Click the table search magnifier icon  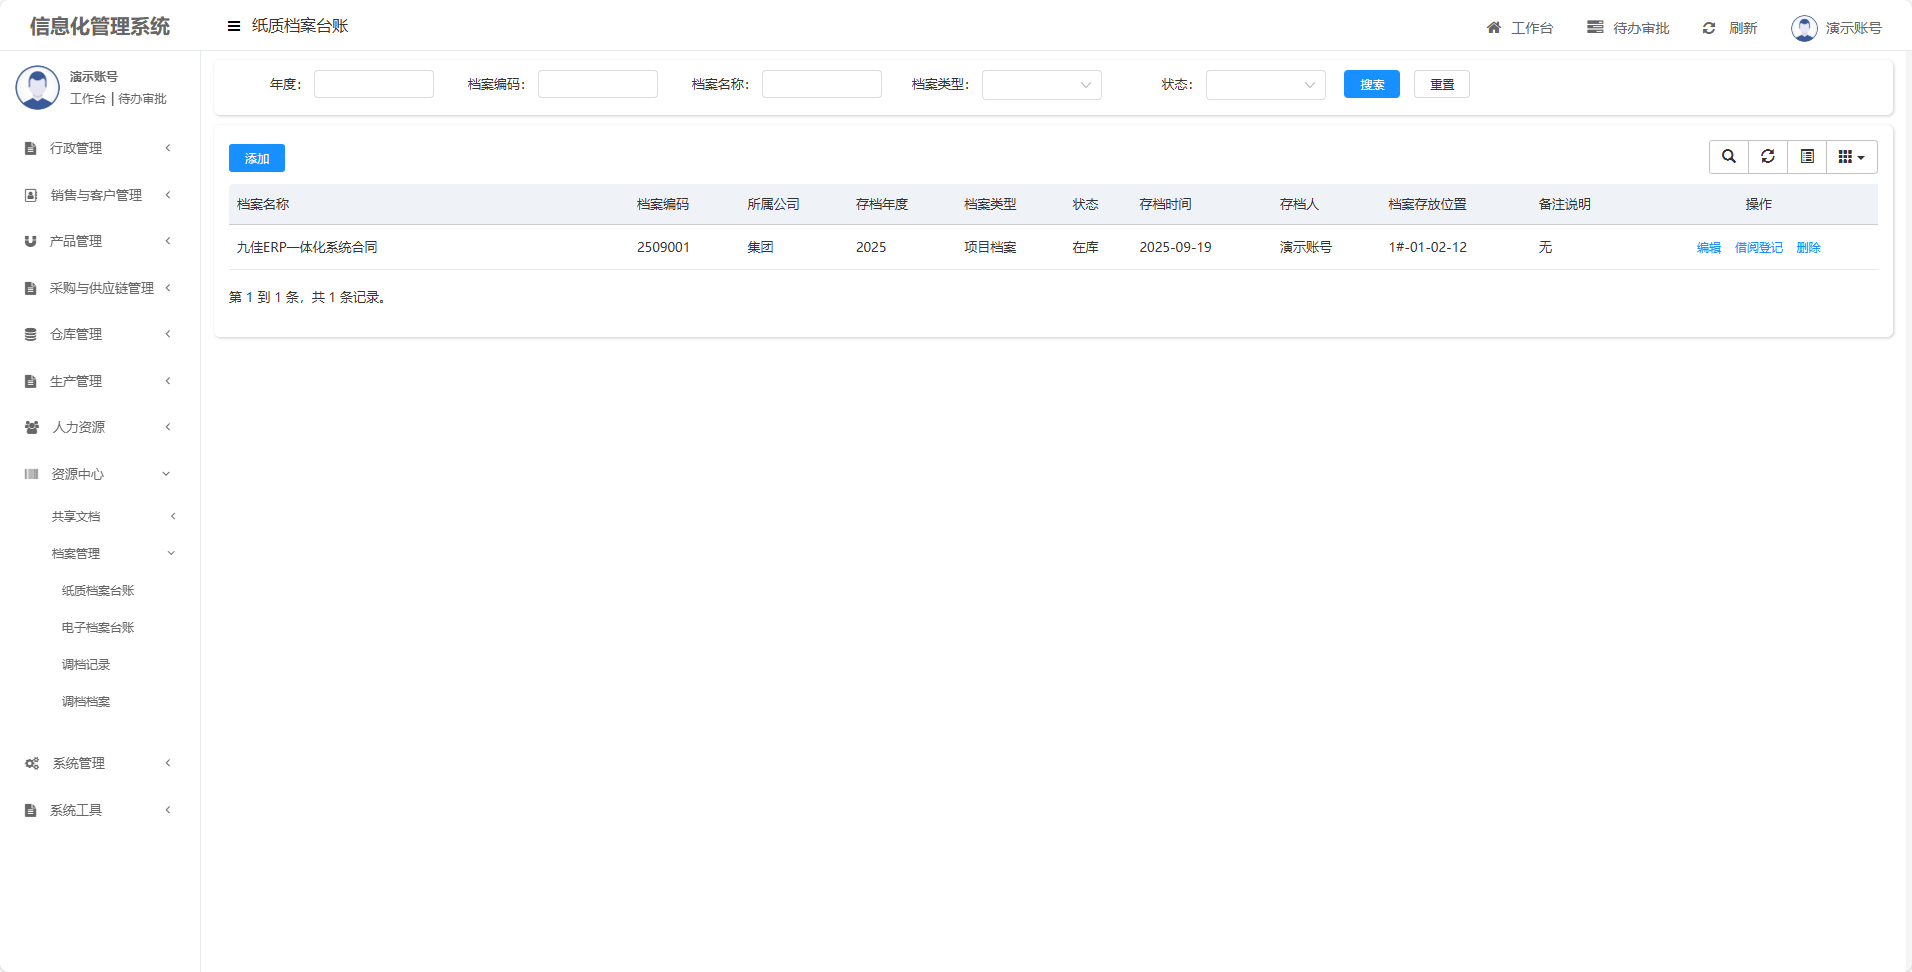point(1728,157)
